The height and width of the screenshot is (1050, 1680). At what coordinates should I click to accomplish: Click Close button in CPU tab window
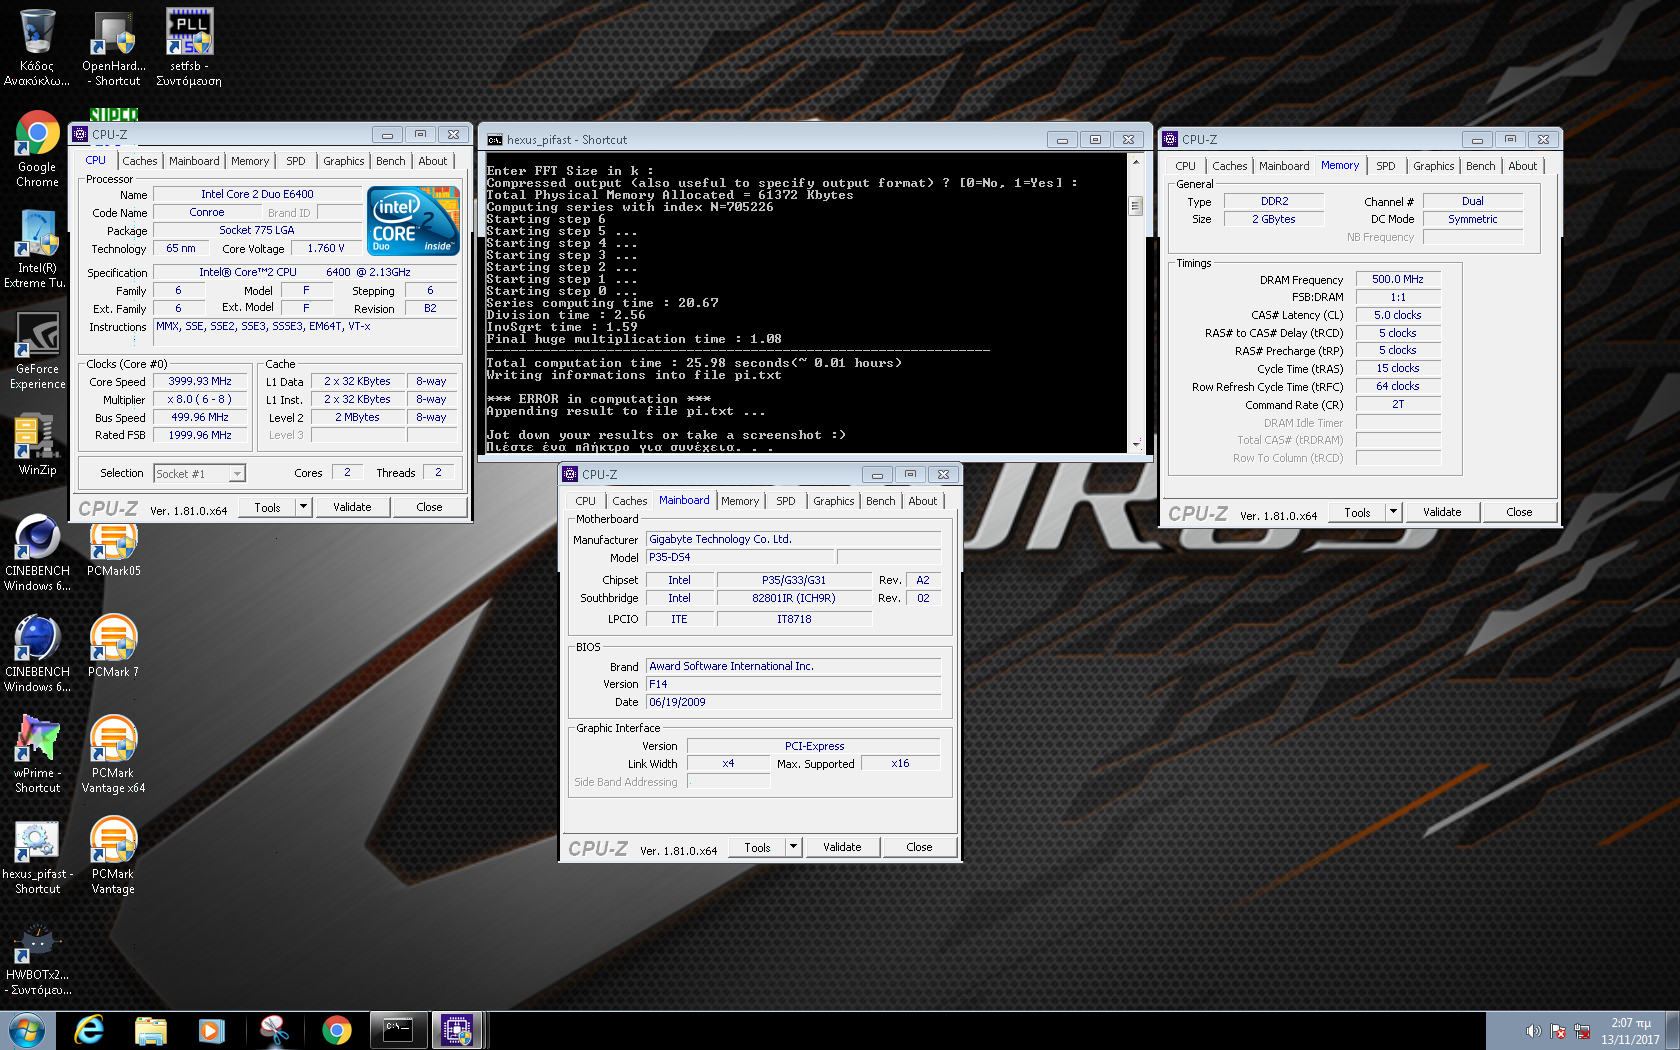click(429, 507)
